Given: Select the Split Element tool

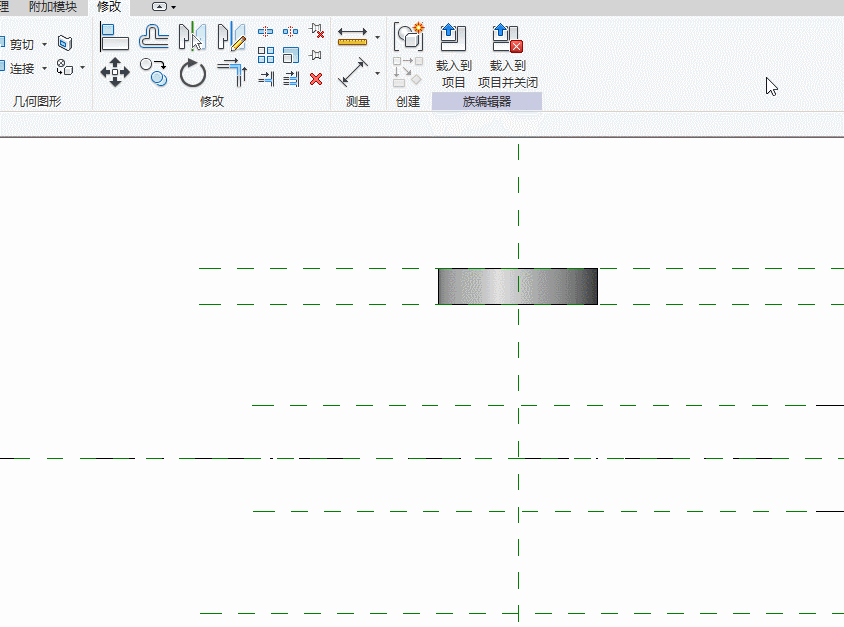Looking at the screenshot, I should pos(265,31).
